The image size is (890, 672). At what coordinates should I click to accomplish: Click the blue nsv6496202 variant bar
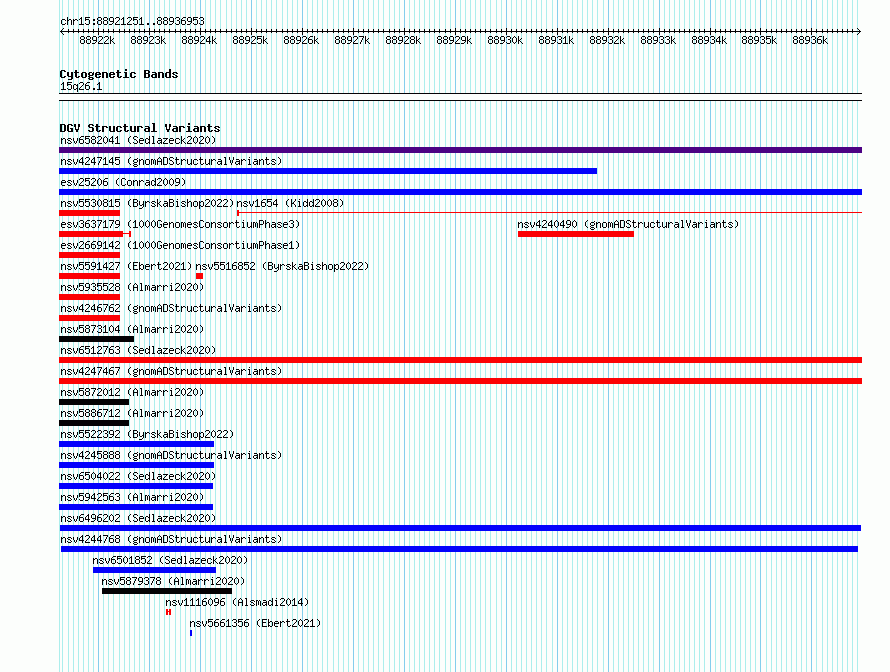point(460,528)
